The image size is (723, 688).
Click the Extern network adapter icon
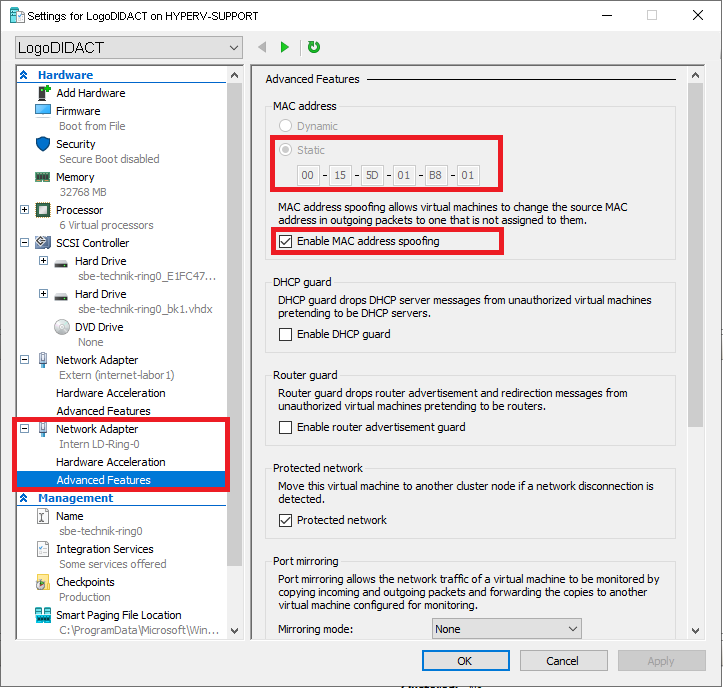43,360
